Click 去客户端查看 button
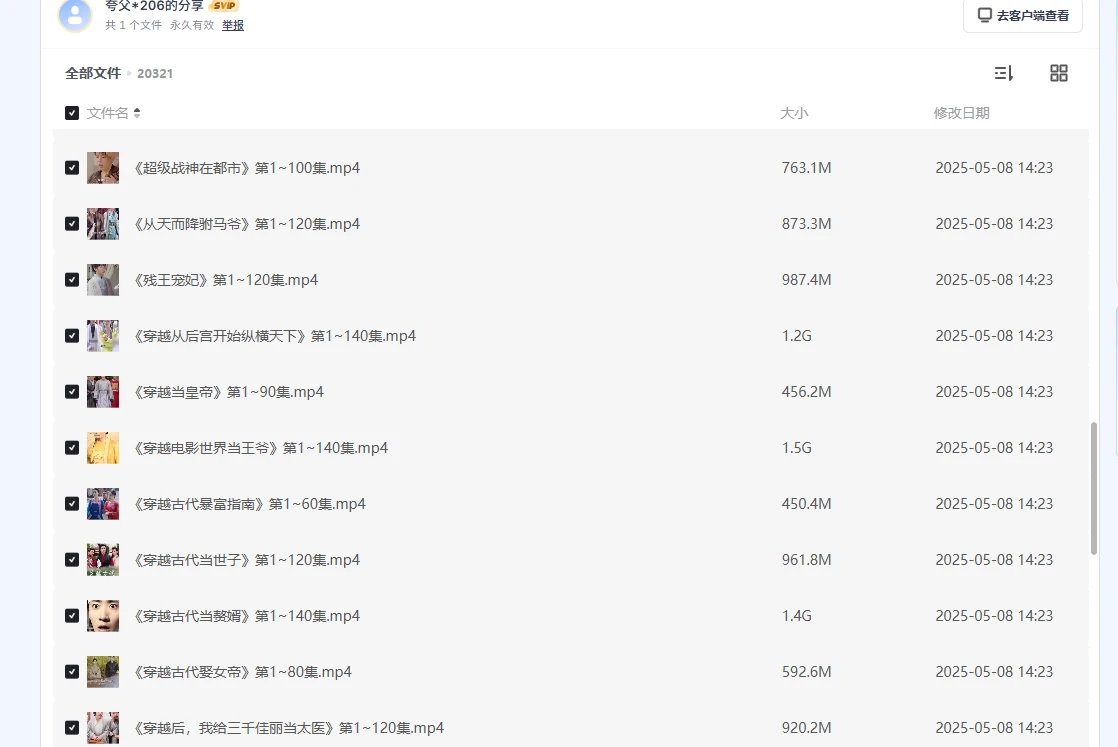The width and height of the screenshot is (1118, 747). (x=1023, y=15)
